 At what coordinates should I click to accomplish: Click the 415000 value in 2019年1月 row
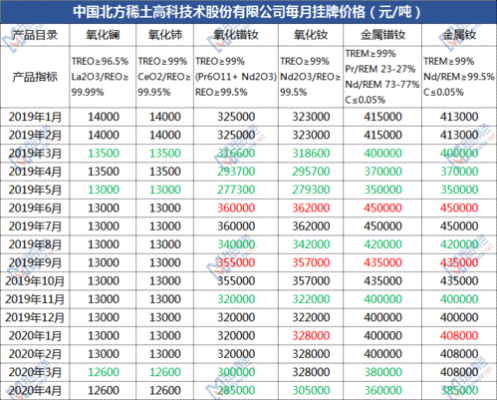(x=383, y=117)
